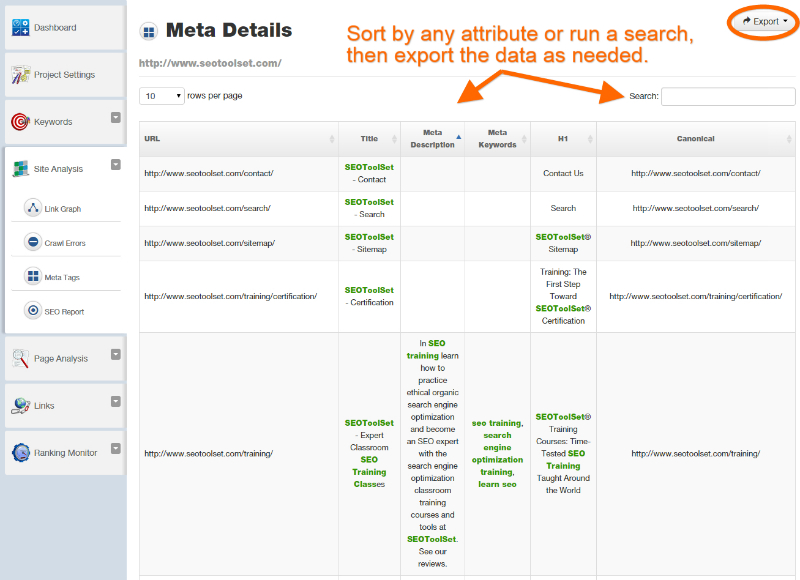This screenshot has width=800, height=580.
Task: Sort table by URL column sort icon
Action: click(x=332, y=139)
